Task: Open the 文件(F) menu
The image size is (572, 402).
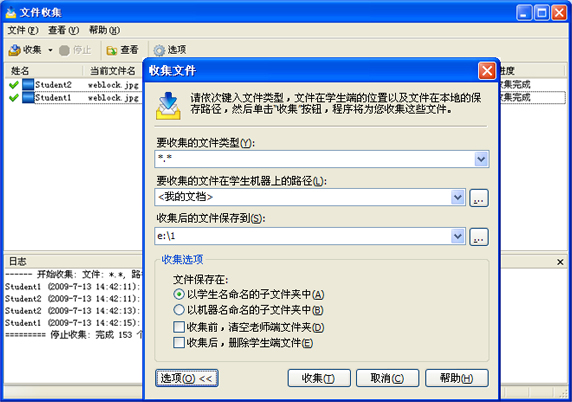Action: tap(23, 30)
